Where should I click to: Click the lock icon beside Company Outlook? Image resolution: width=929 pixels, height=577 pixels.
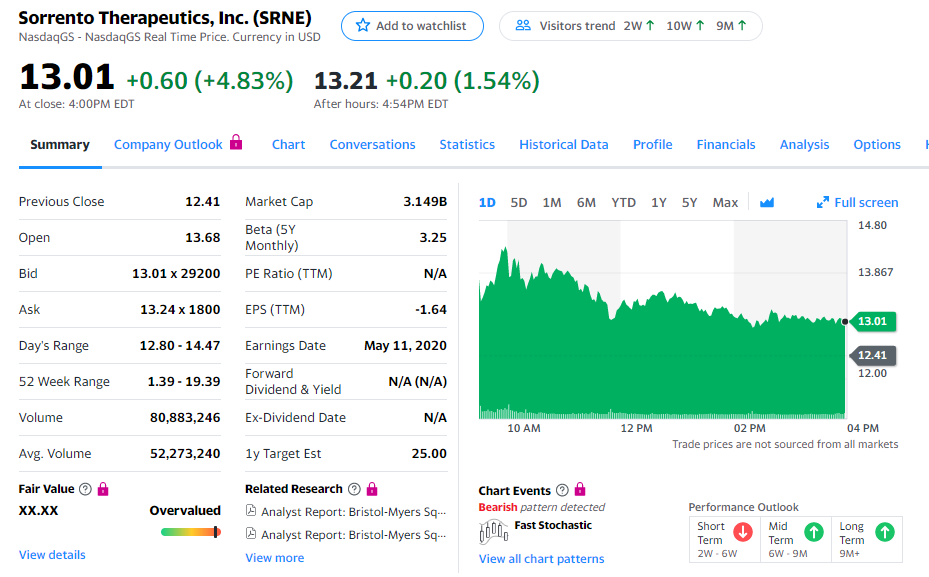click(236, 142)
